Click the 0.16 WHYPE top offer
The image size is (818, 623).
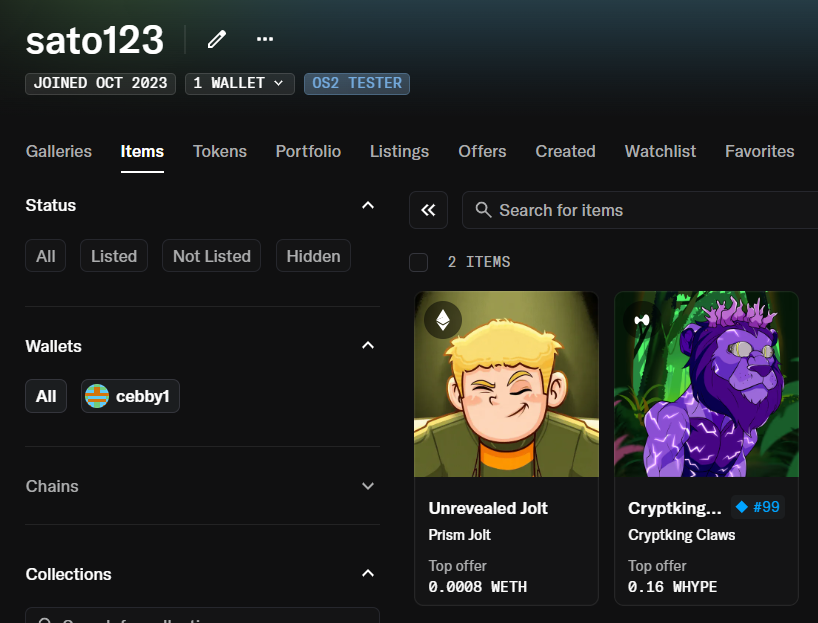672,587
